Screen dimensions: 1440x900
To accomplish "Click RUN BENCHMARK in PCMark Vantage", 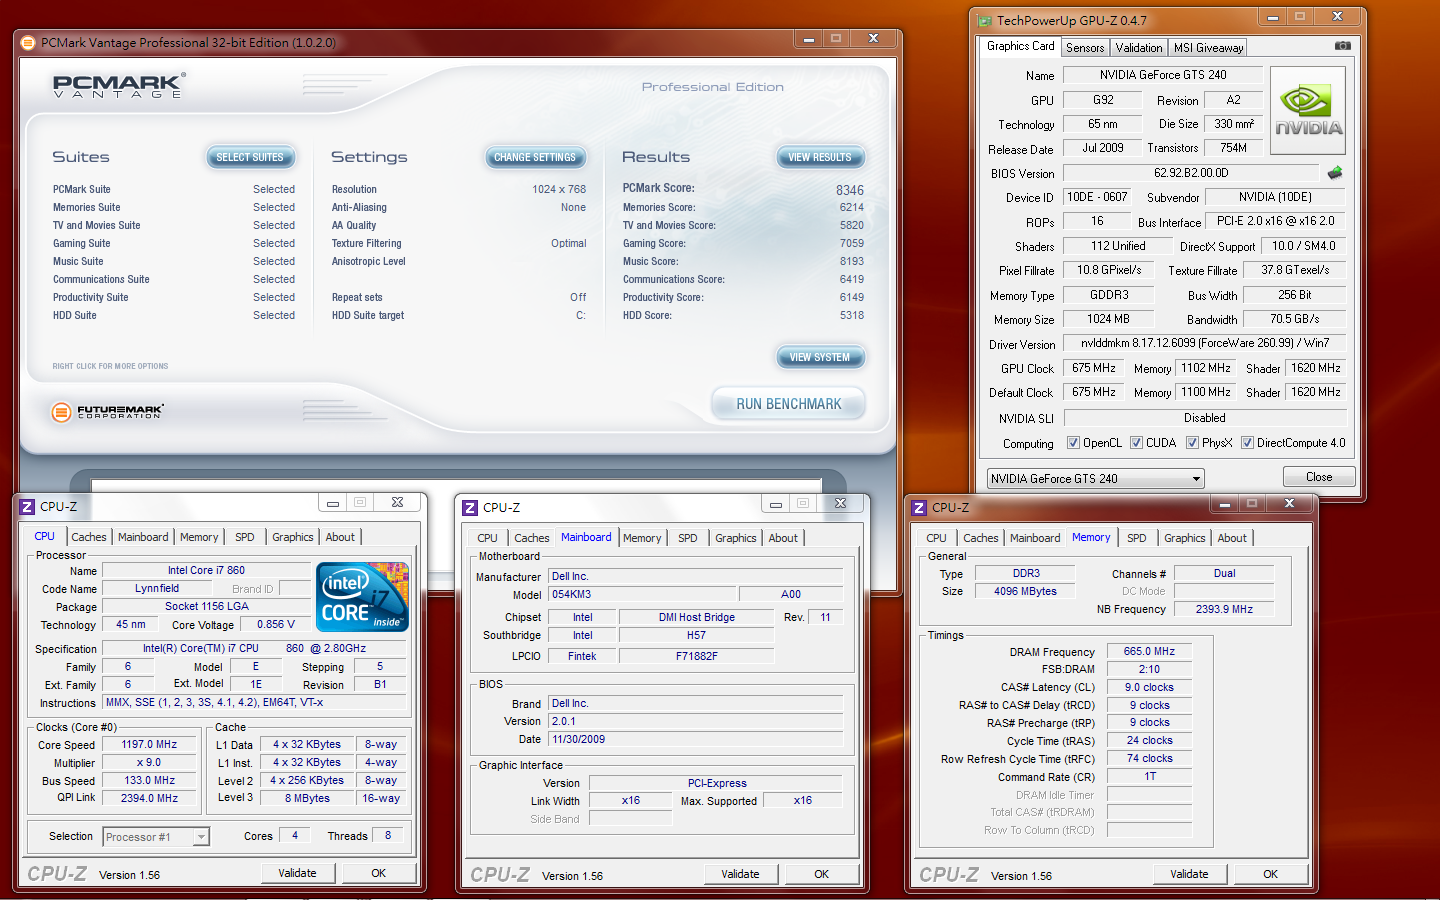I will (788, 404).
